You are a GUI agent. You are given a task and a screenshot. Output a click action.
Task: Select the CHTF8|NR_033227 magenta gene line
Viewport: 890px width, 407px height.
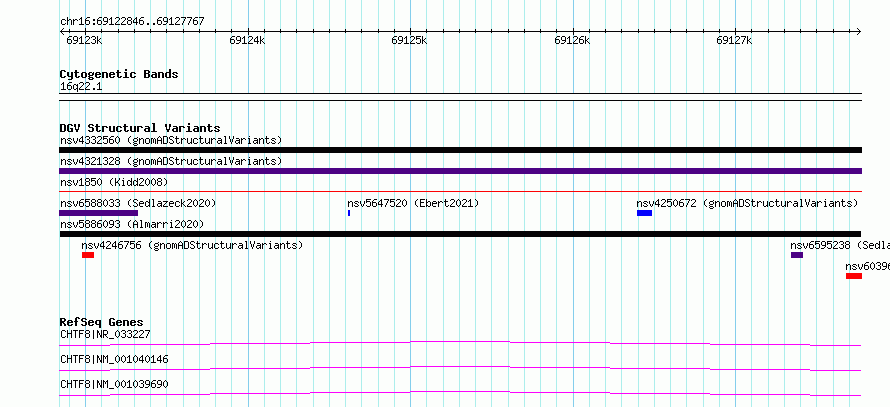(x=460, y=343)
